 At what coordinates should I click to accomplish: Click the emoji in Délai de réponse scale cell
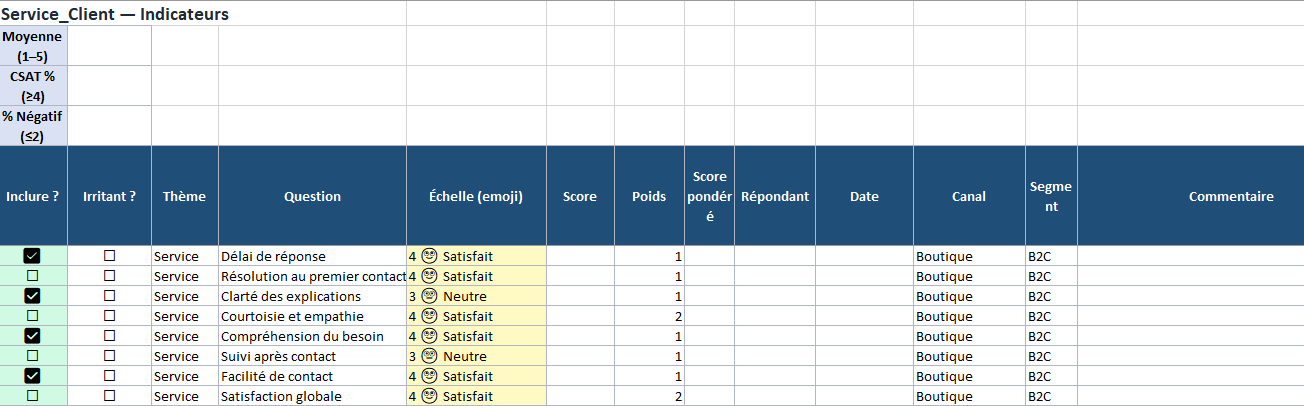(x=429, y=256)
